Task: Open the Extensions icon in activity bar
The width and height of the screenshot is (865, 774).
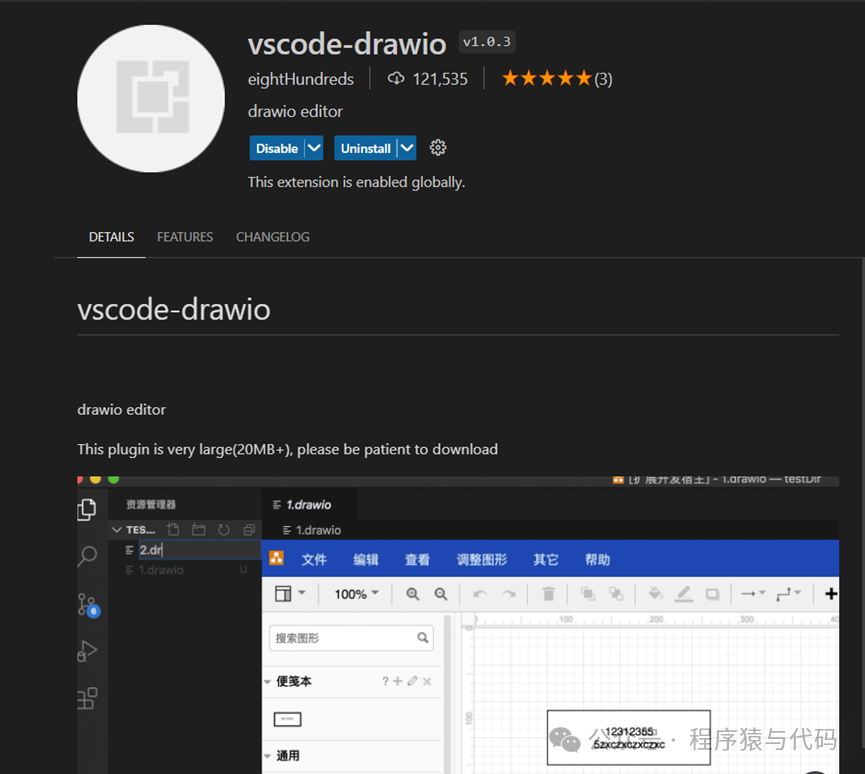Action: 87,698
